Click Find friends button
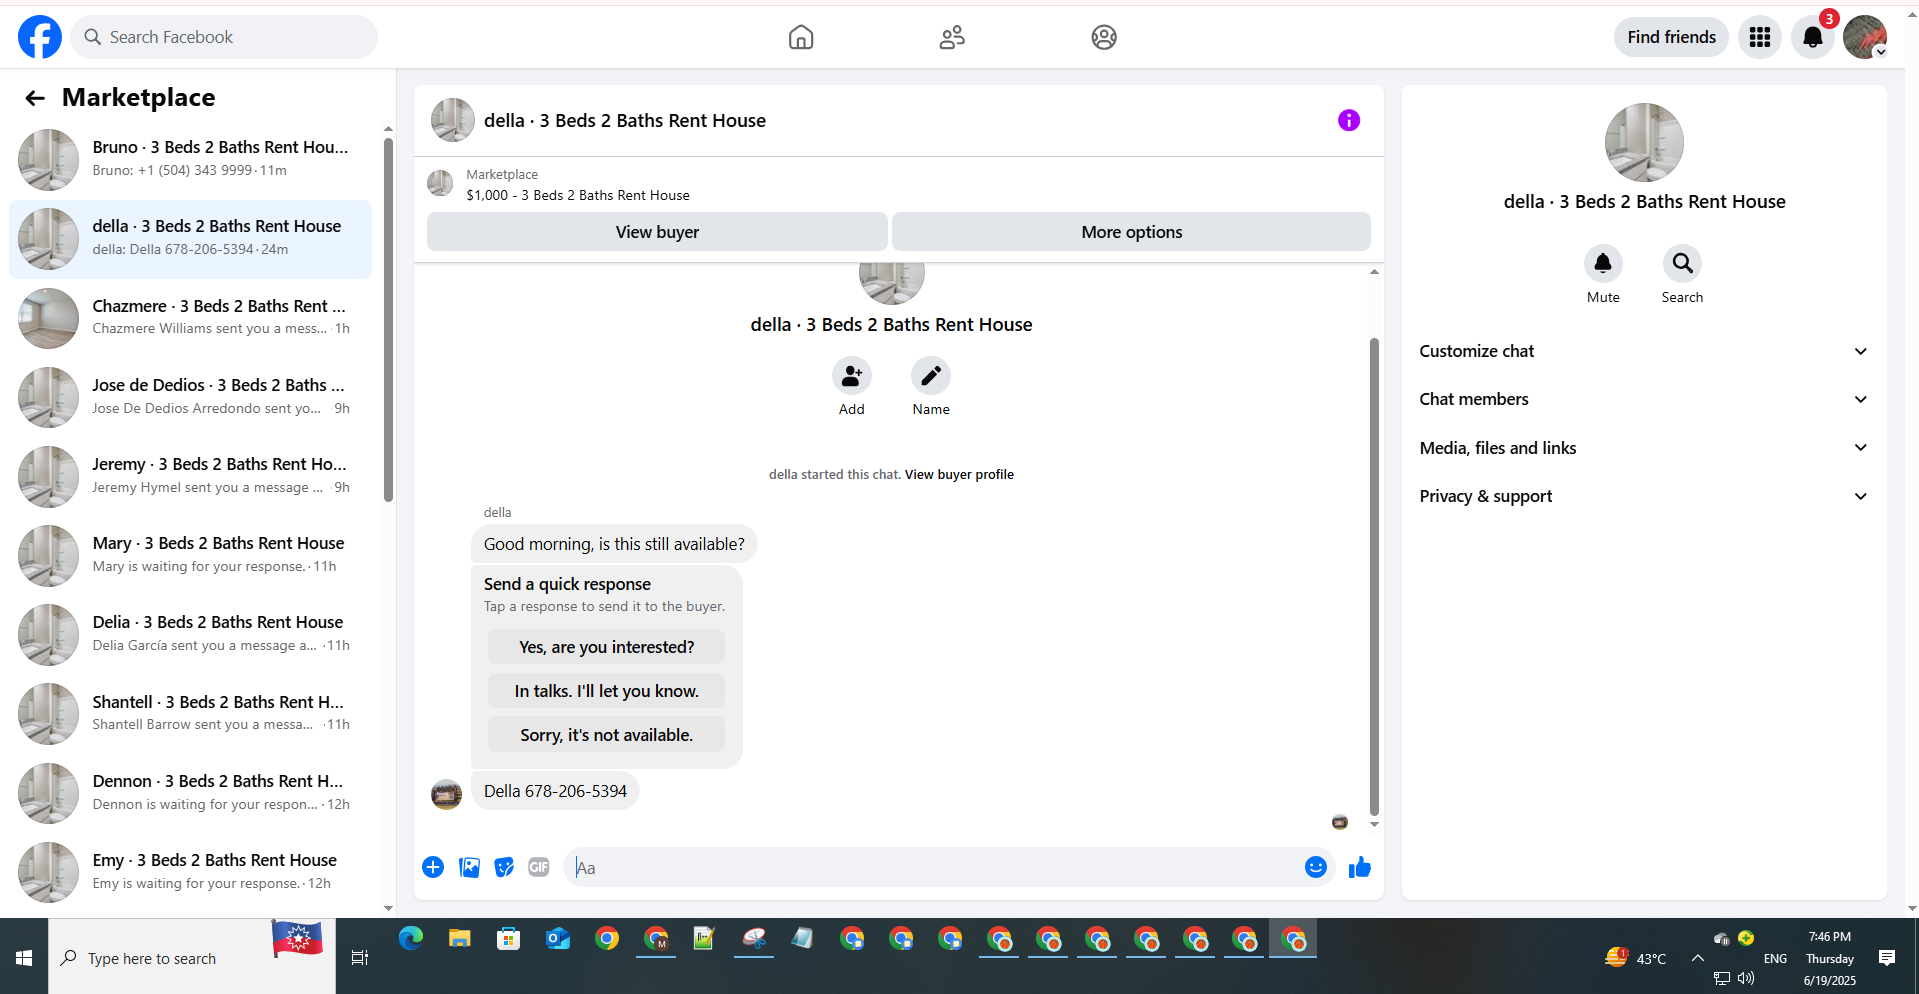1919x994 pixels. pos(1671,37)
